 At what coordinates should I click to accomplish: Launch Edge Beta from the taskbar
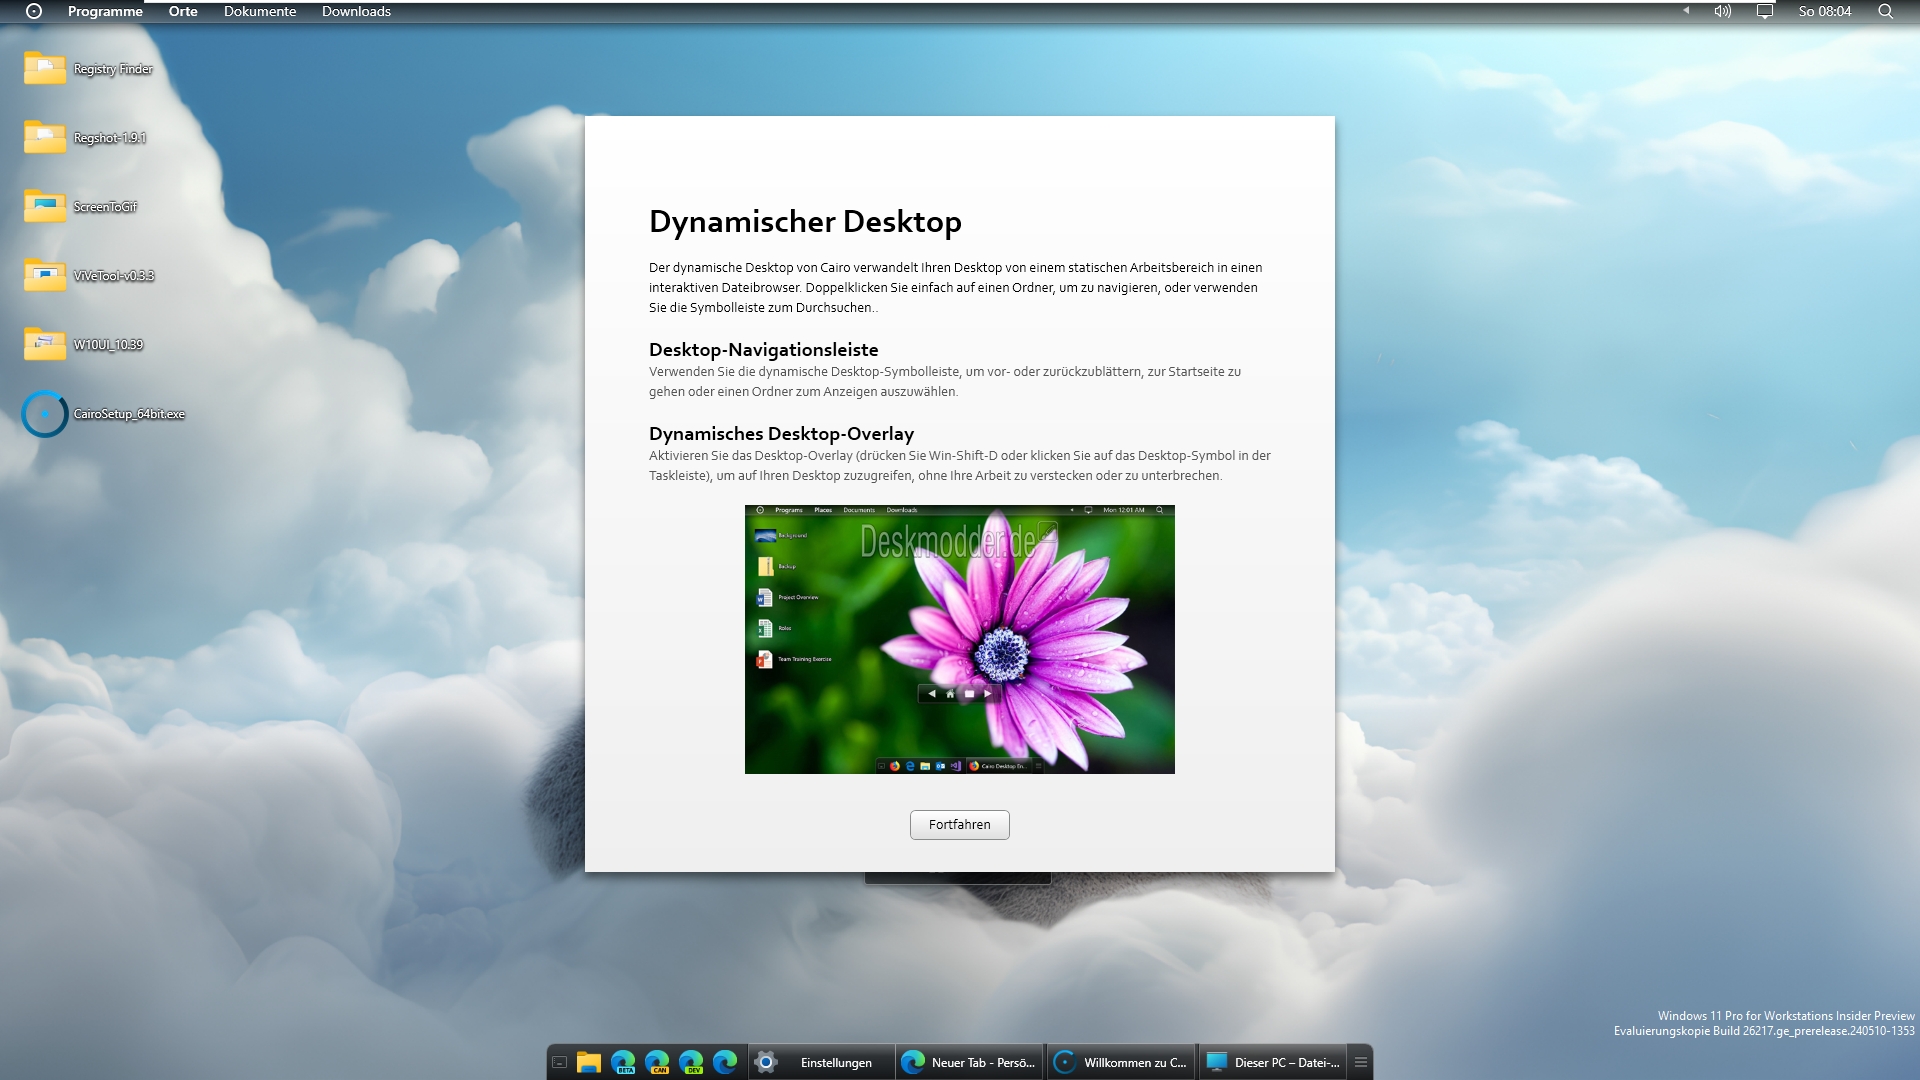(623, 1062)
